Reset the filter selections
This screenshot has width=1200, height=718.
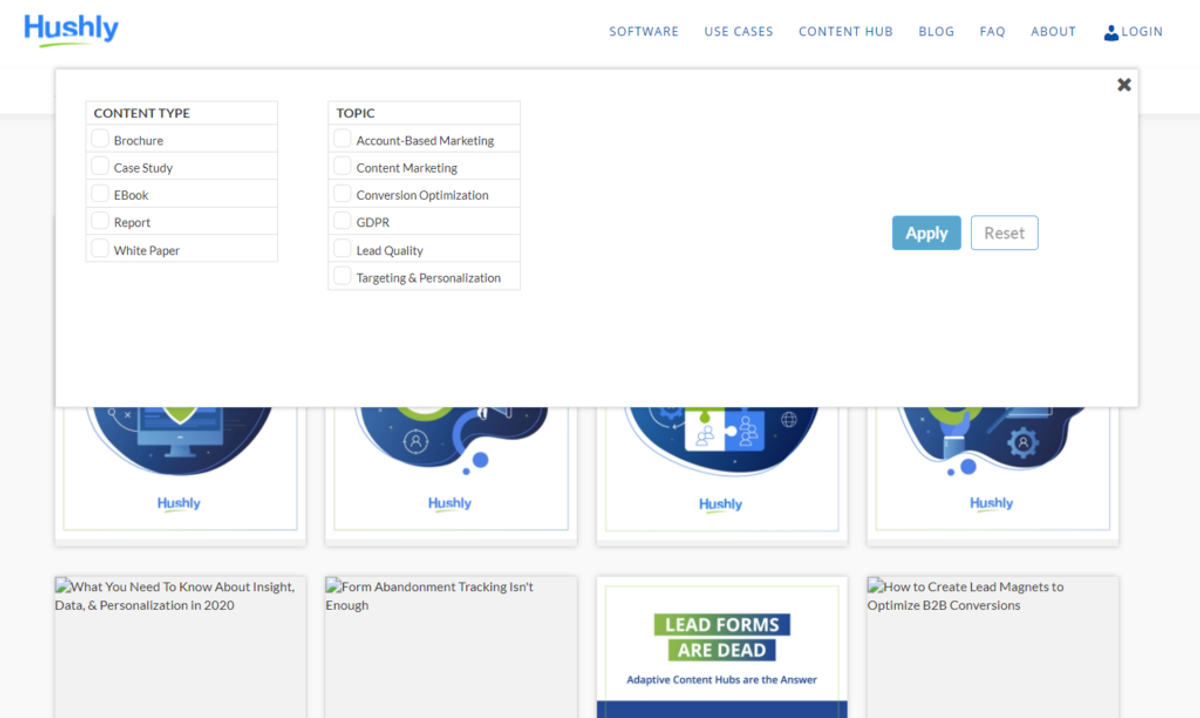1004,233
